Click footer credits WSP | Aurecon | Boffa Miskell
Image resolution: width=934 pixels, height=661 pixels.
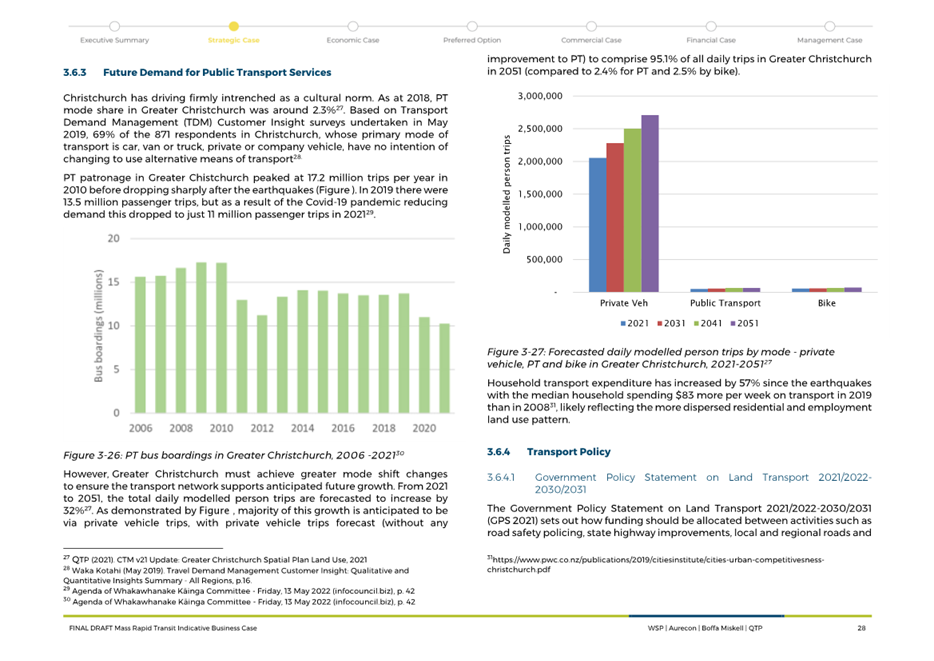pyautogui.click(x=705, y=628)
